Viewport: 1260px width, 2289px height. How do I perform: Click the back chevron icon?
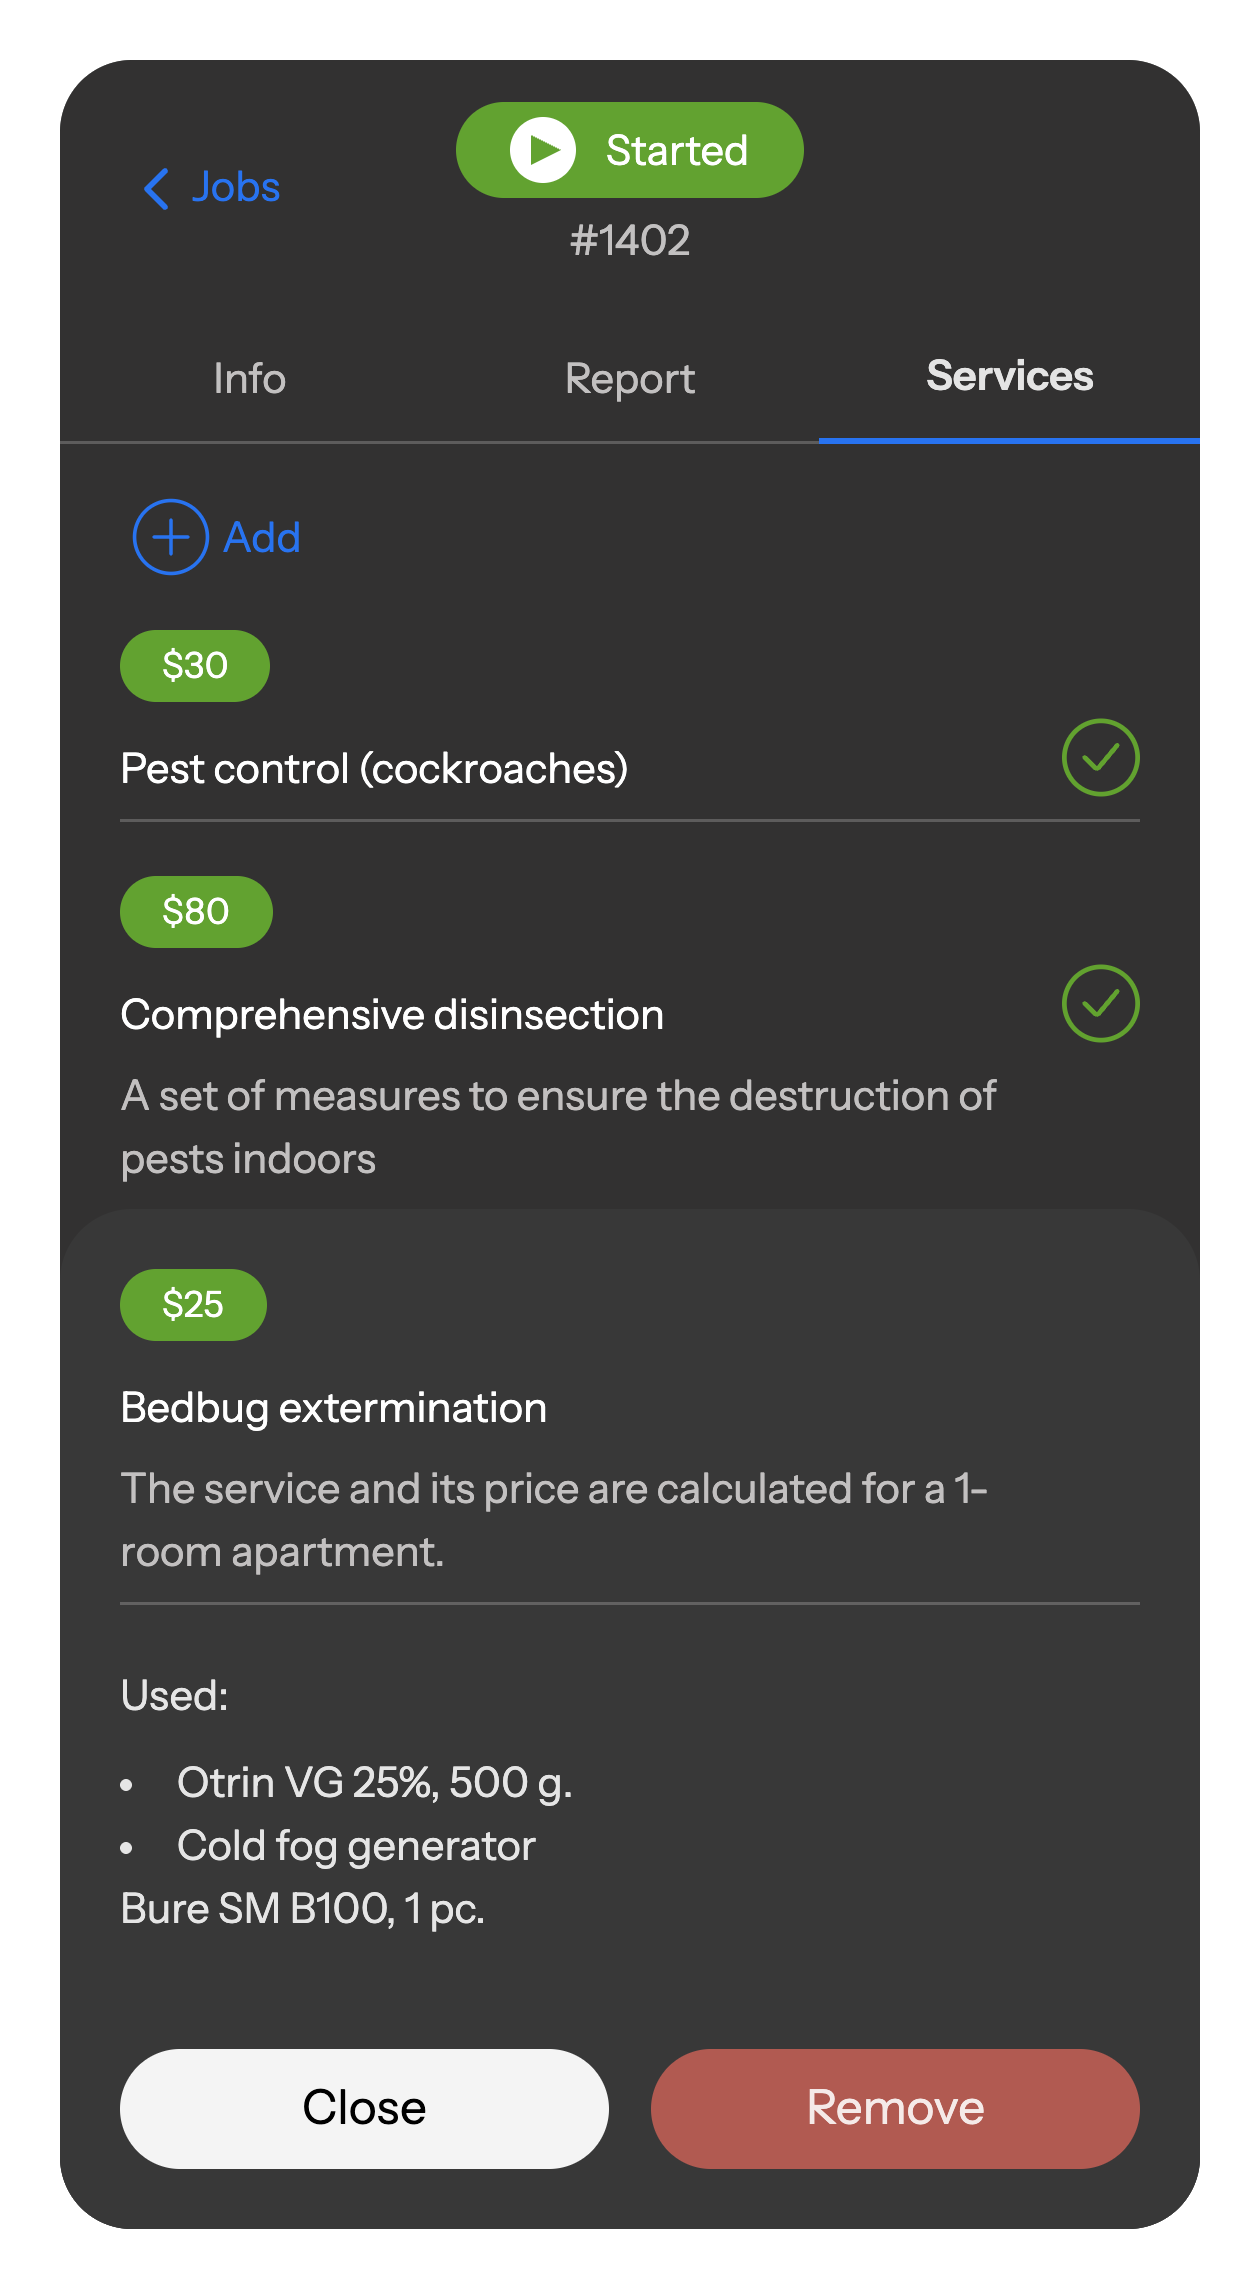tap(157, 188)
